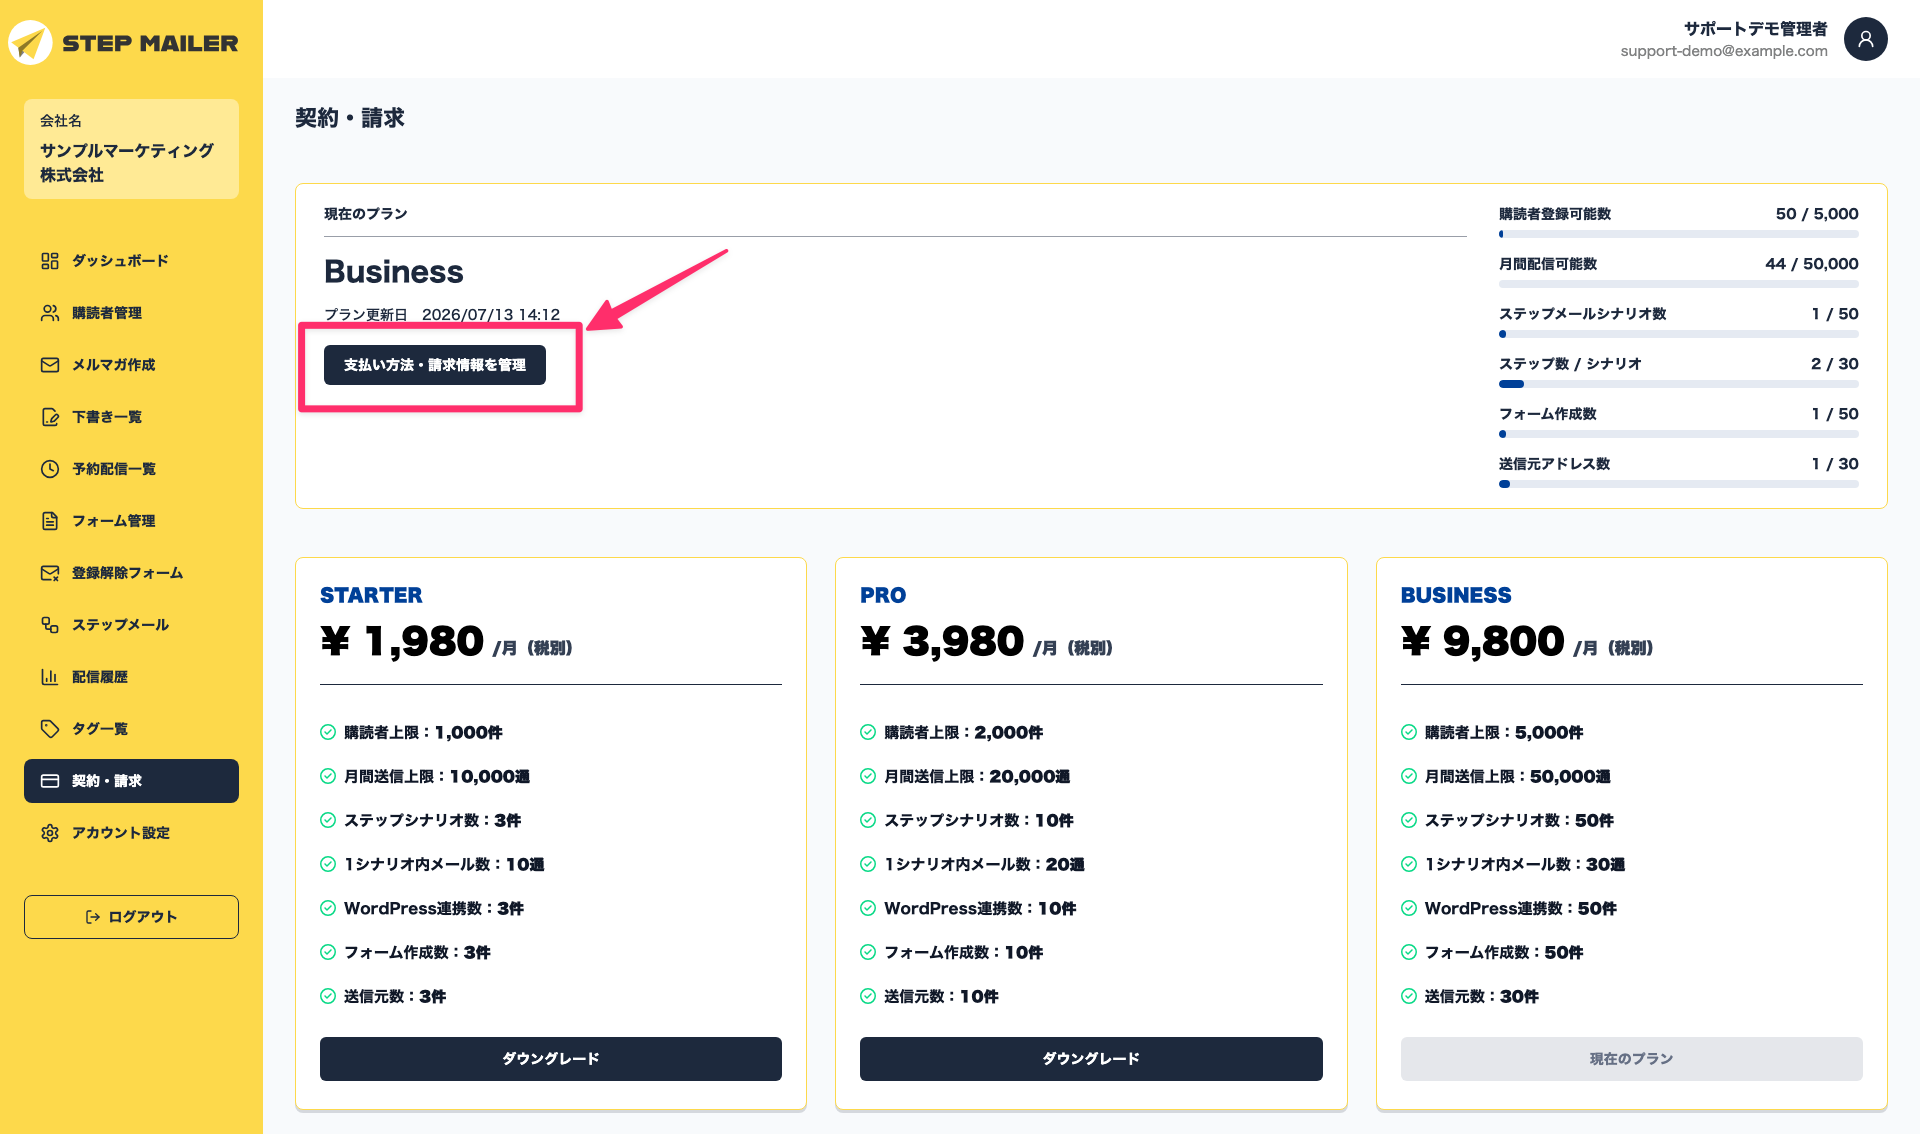Screen dimensions: 1920x1134
Task: Click the サンプルマーケティング株式会社 company card
Action: point(131,149)
